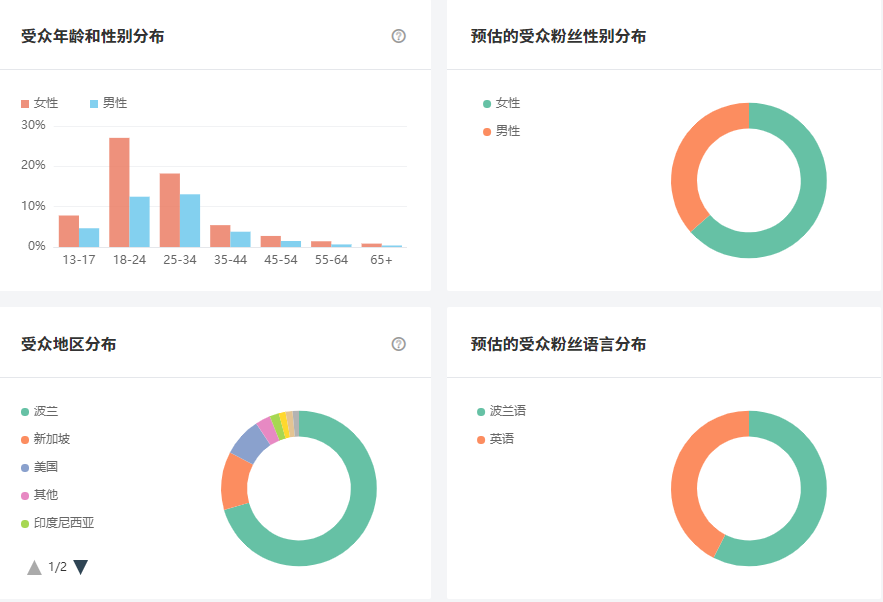The image size is (883, 602).
Task: Open the help icon beside 受众年龄和性别分布
Action: tap(398, 36)
